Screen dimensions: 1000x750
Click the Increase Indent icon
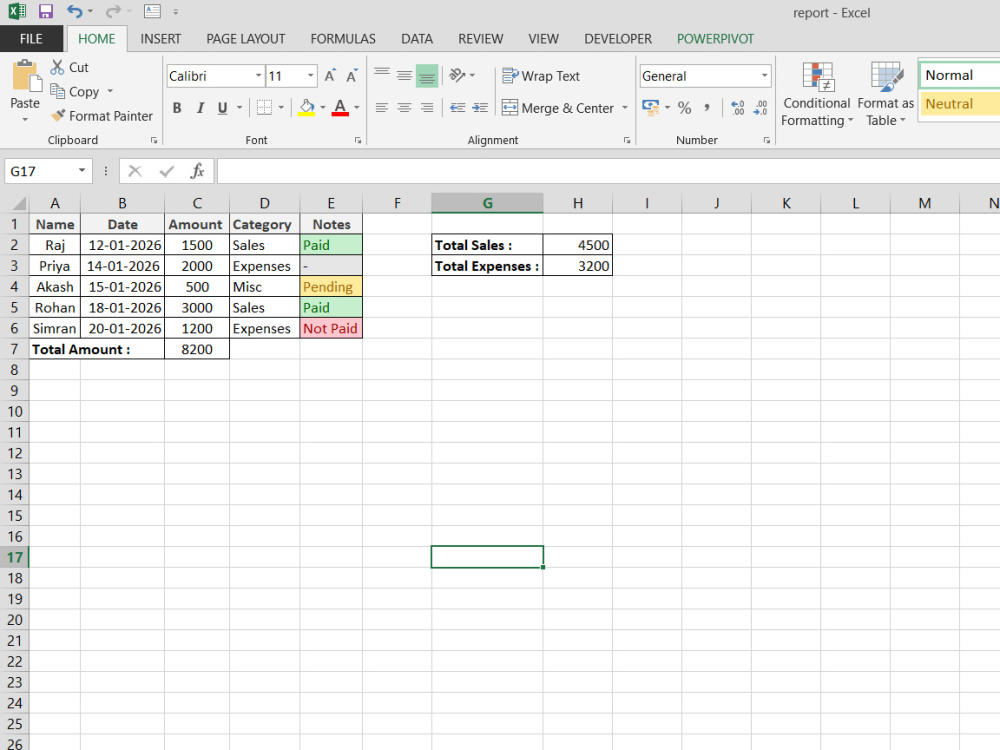tap(480, 108)
